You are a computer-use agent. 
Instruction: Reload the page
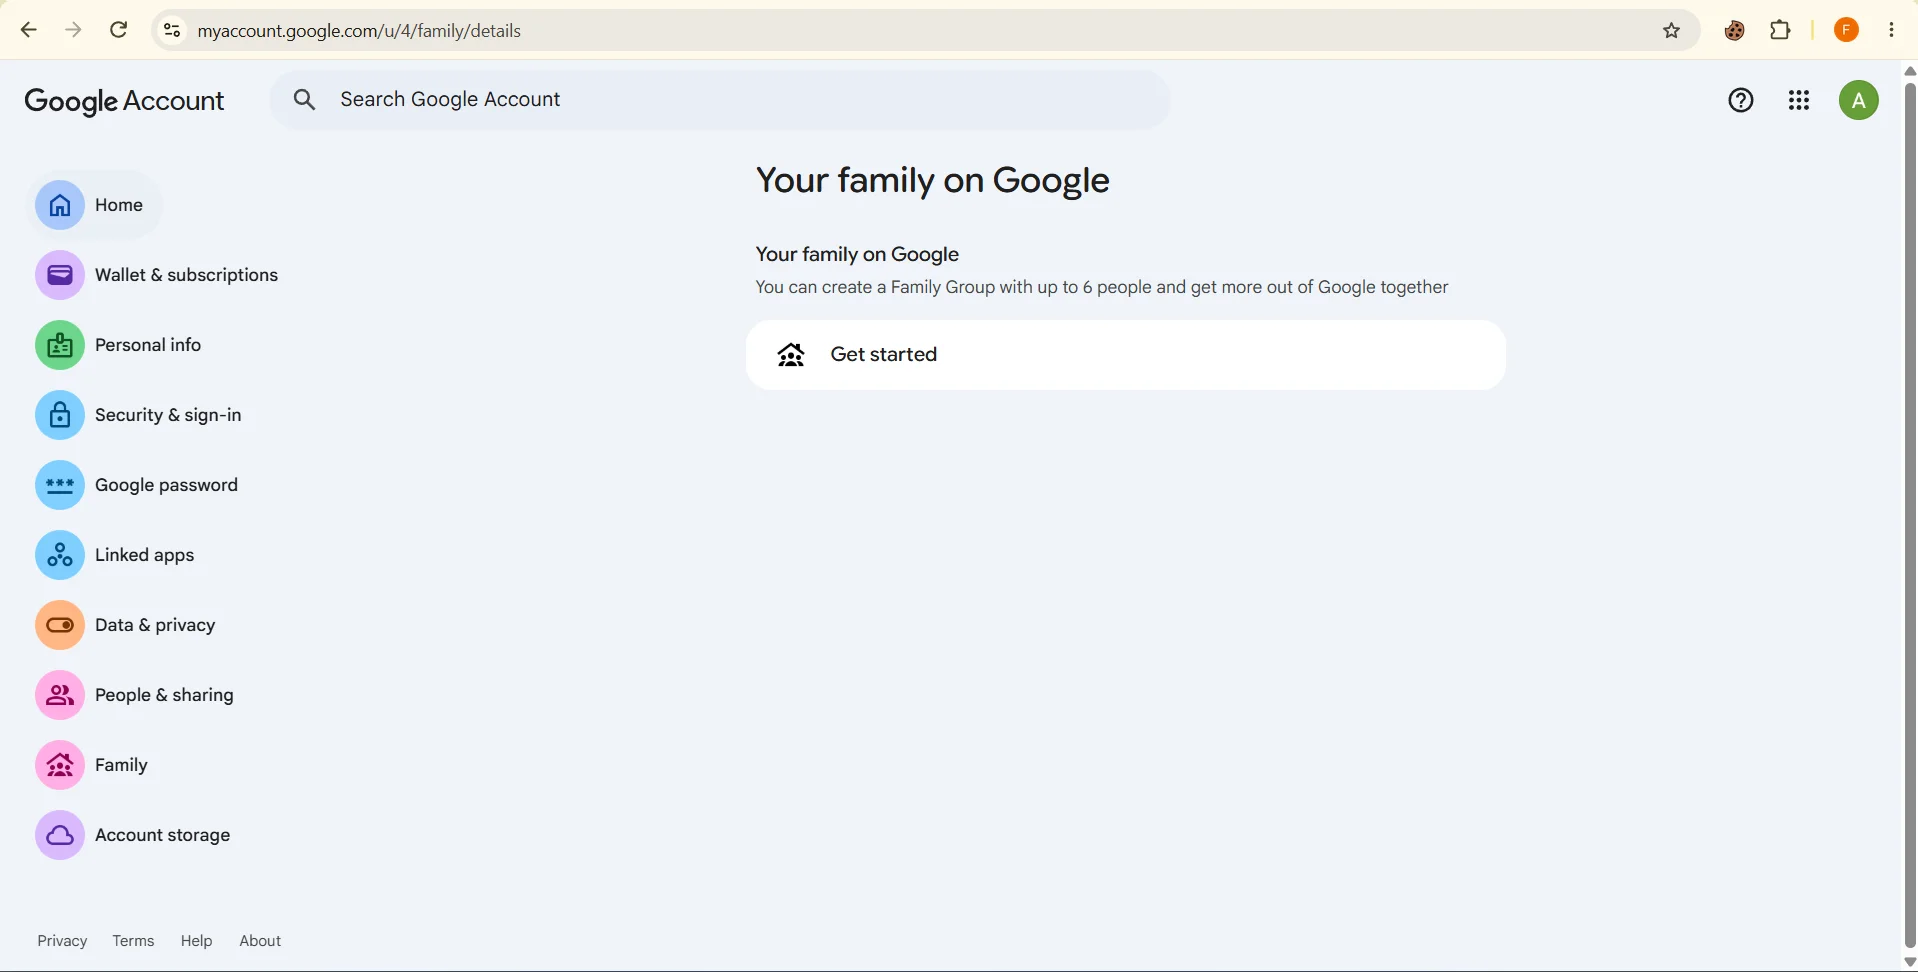pos(119,30)
